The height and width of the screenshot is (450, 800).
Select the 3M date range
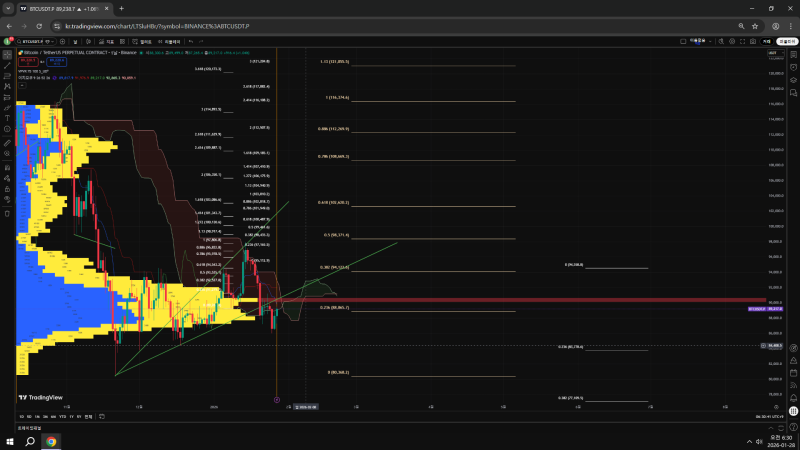(x=45, y=417)
